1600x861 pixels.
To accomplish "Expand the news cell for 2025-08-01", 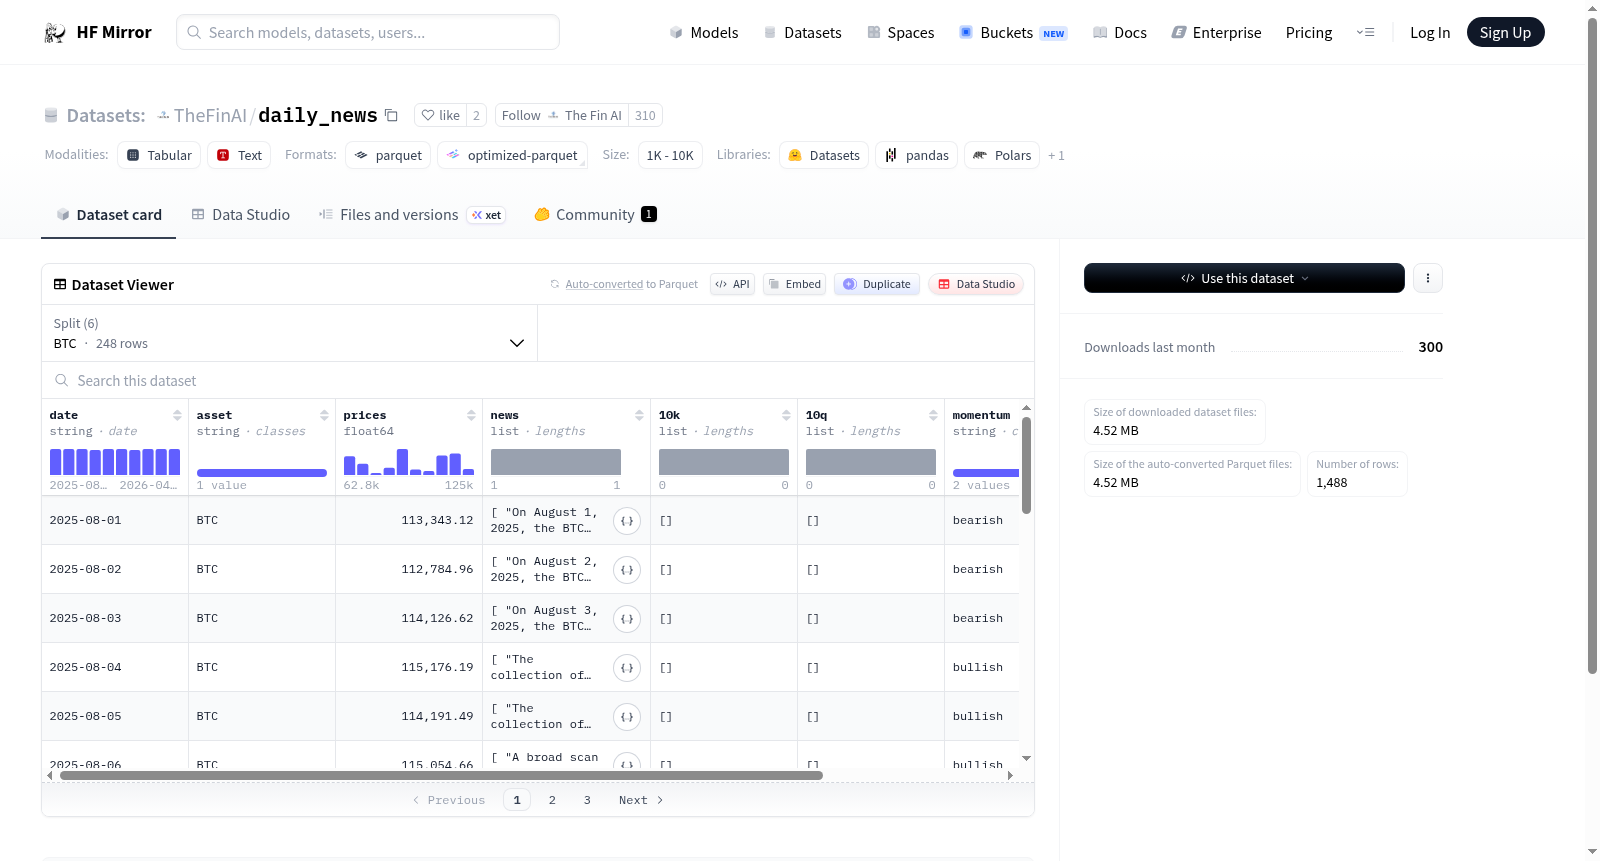I will point(627,521).
